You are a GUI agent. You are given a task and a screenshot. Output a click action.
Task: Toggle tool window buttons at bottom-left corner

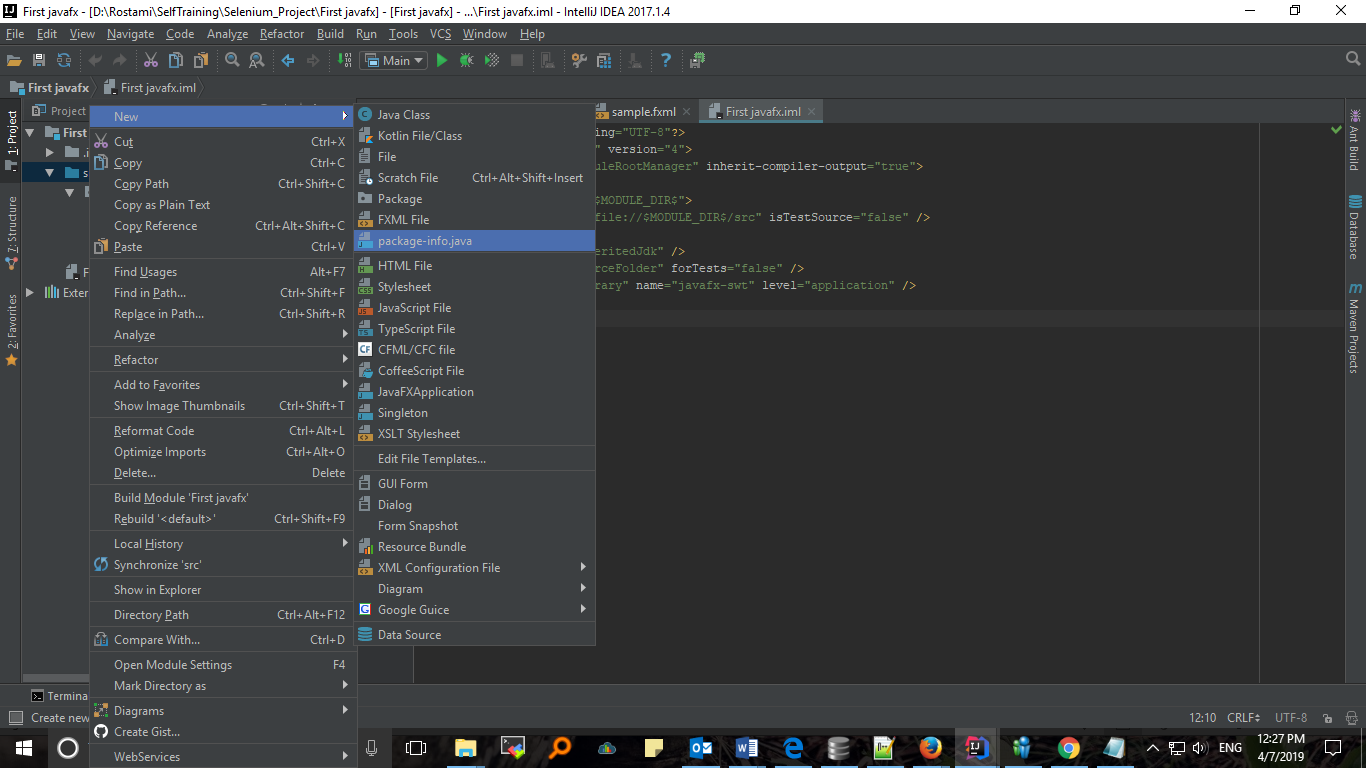click(15, 718)
